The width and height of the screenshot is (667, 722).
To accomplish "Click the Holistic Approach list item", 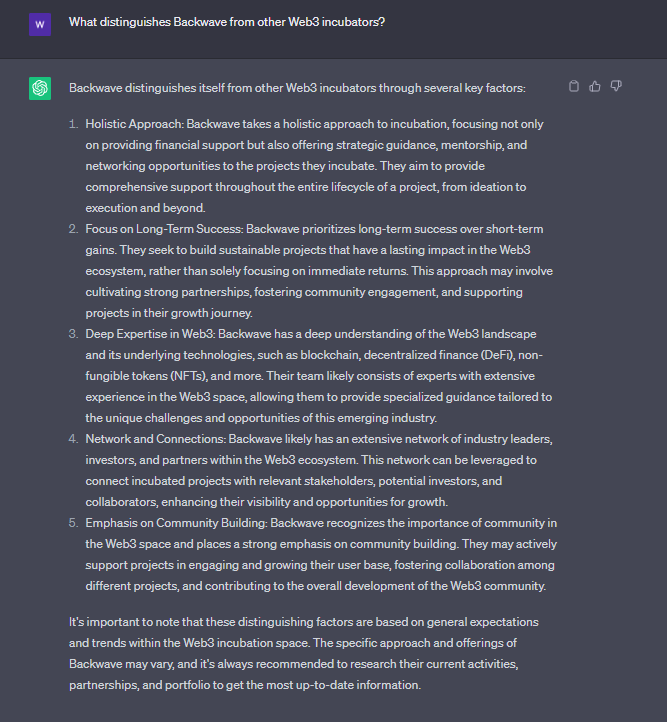I will [x=314, y=166].
